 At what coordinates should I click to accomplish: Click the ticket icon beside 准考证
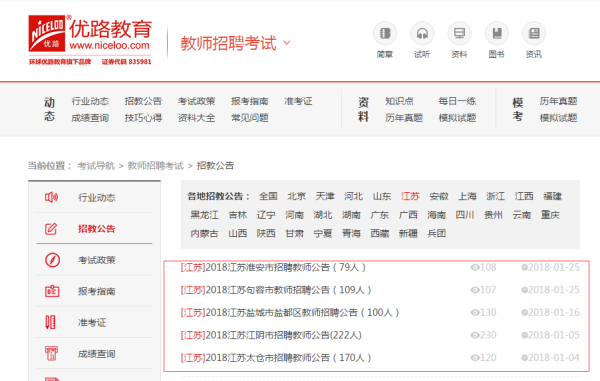[51, 322]
